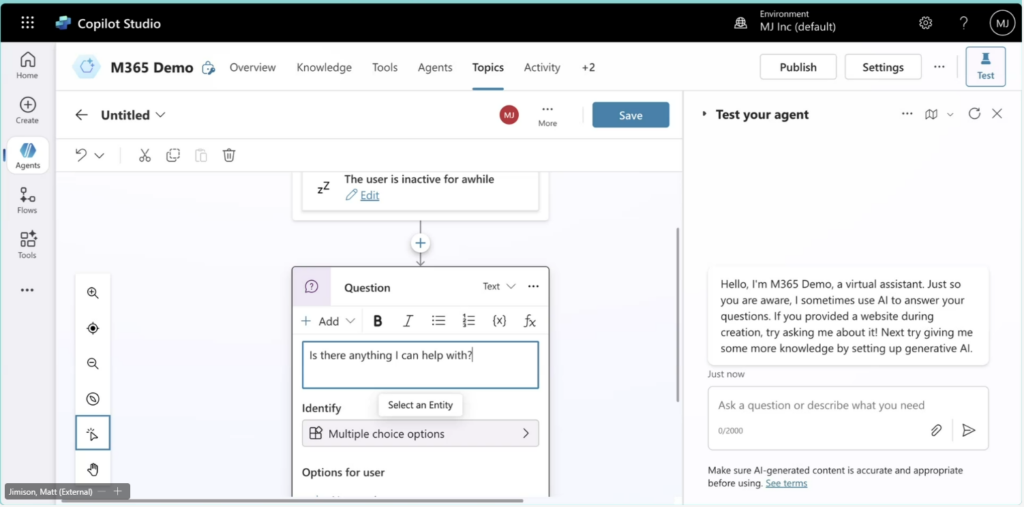Collapse the Test your agent triangle

(704, 114)
